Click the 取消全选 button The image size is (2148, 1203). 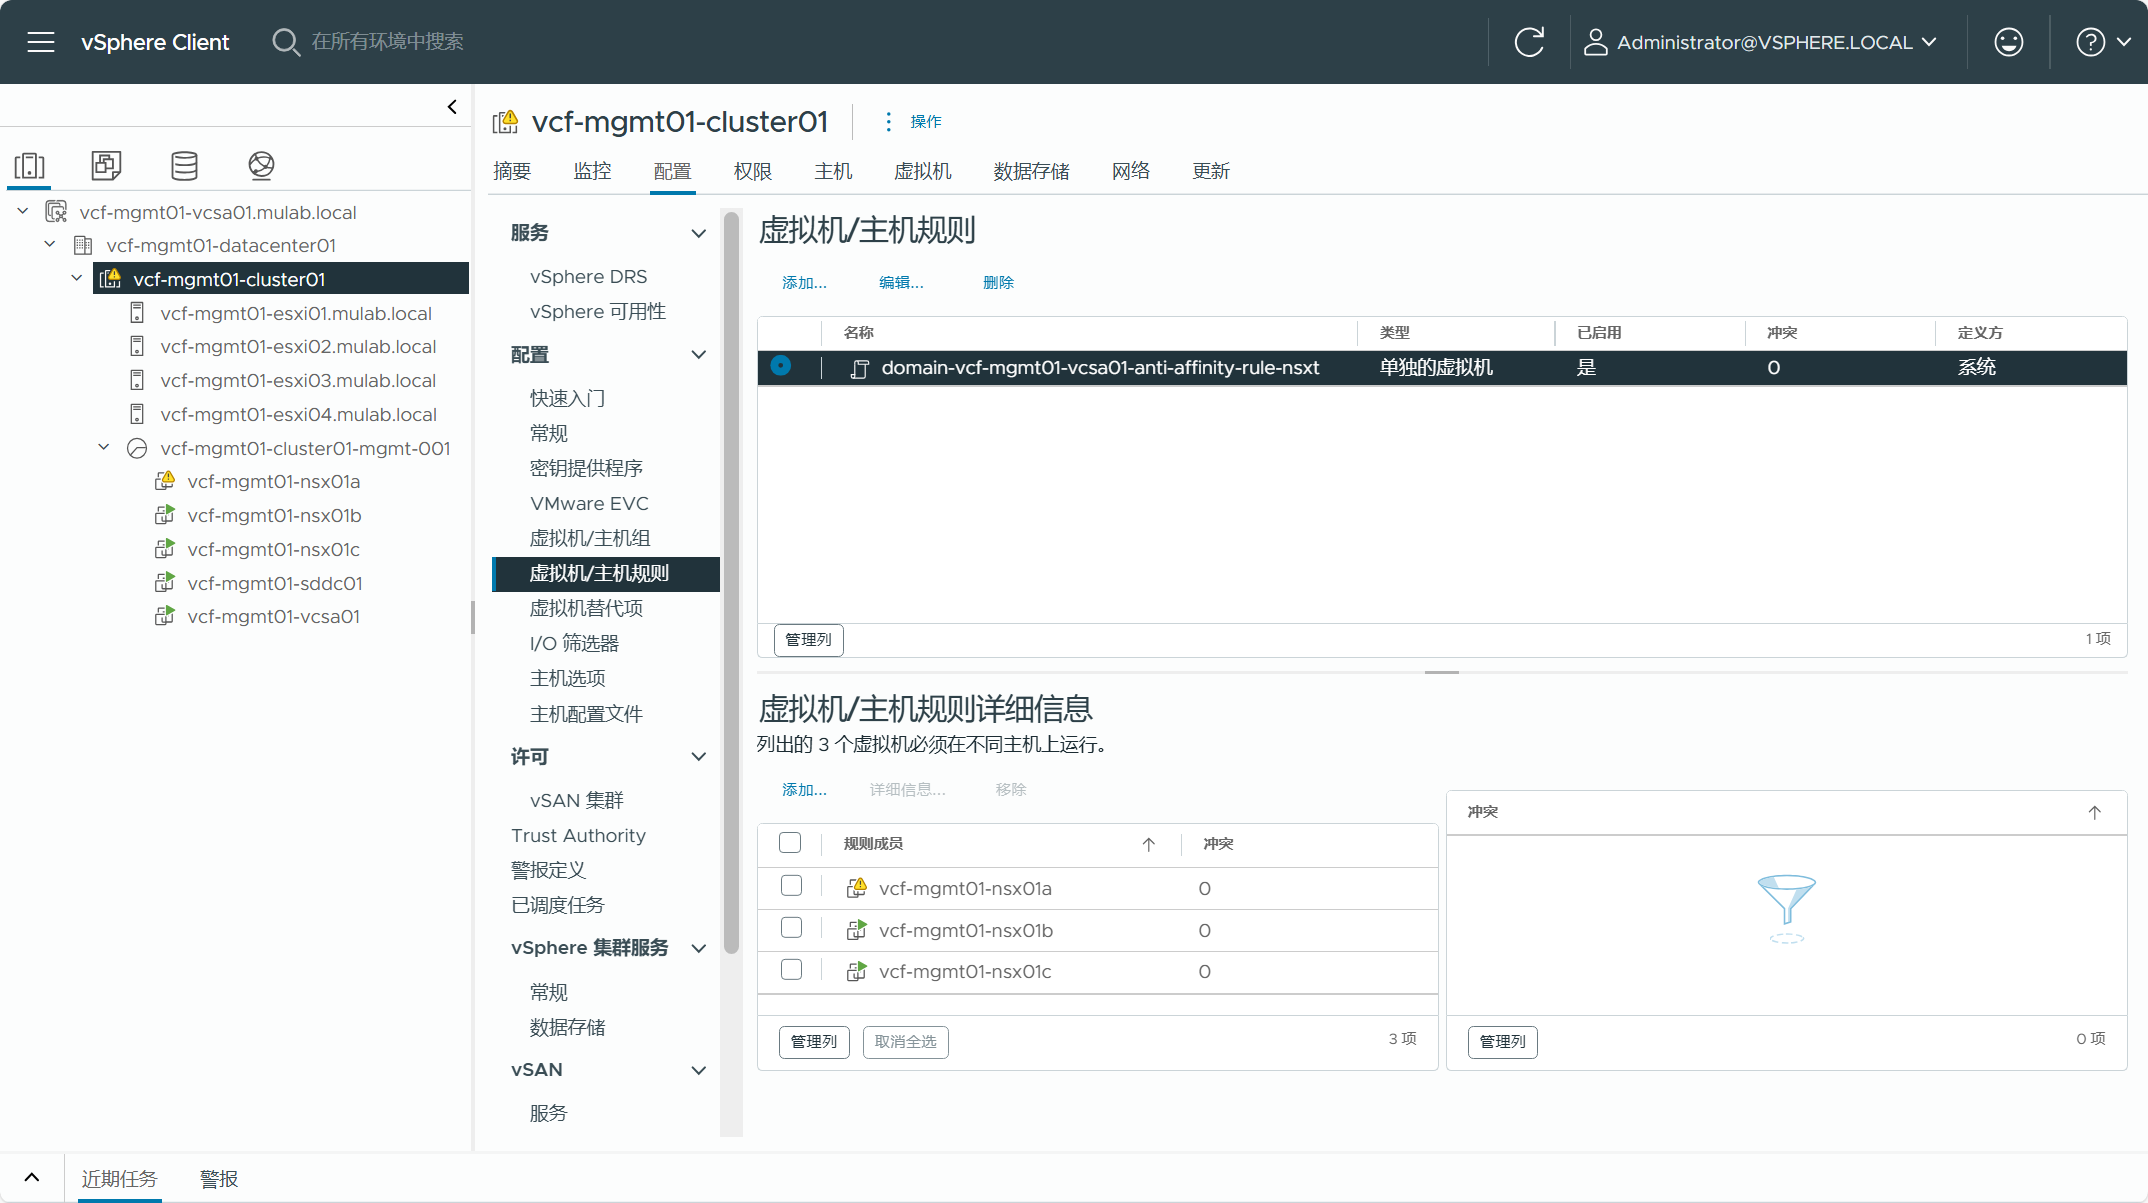[905, 1042]
